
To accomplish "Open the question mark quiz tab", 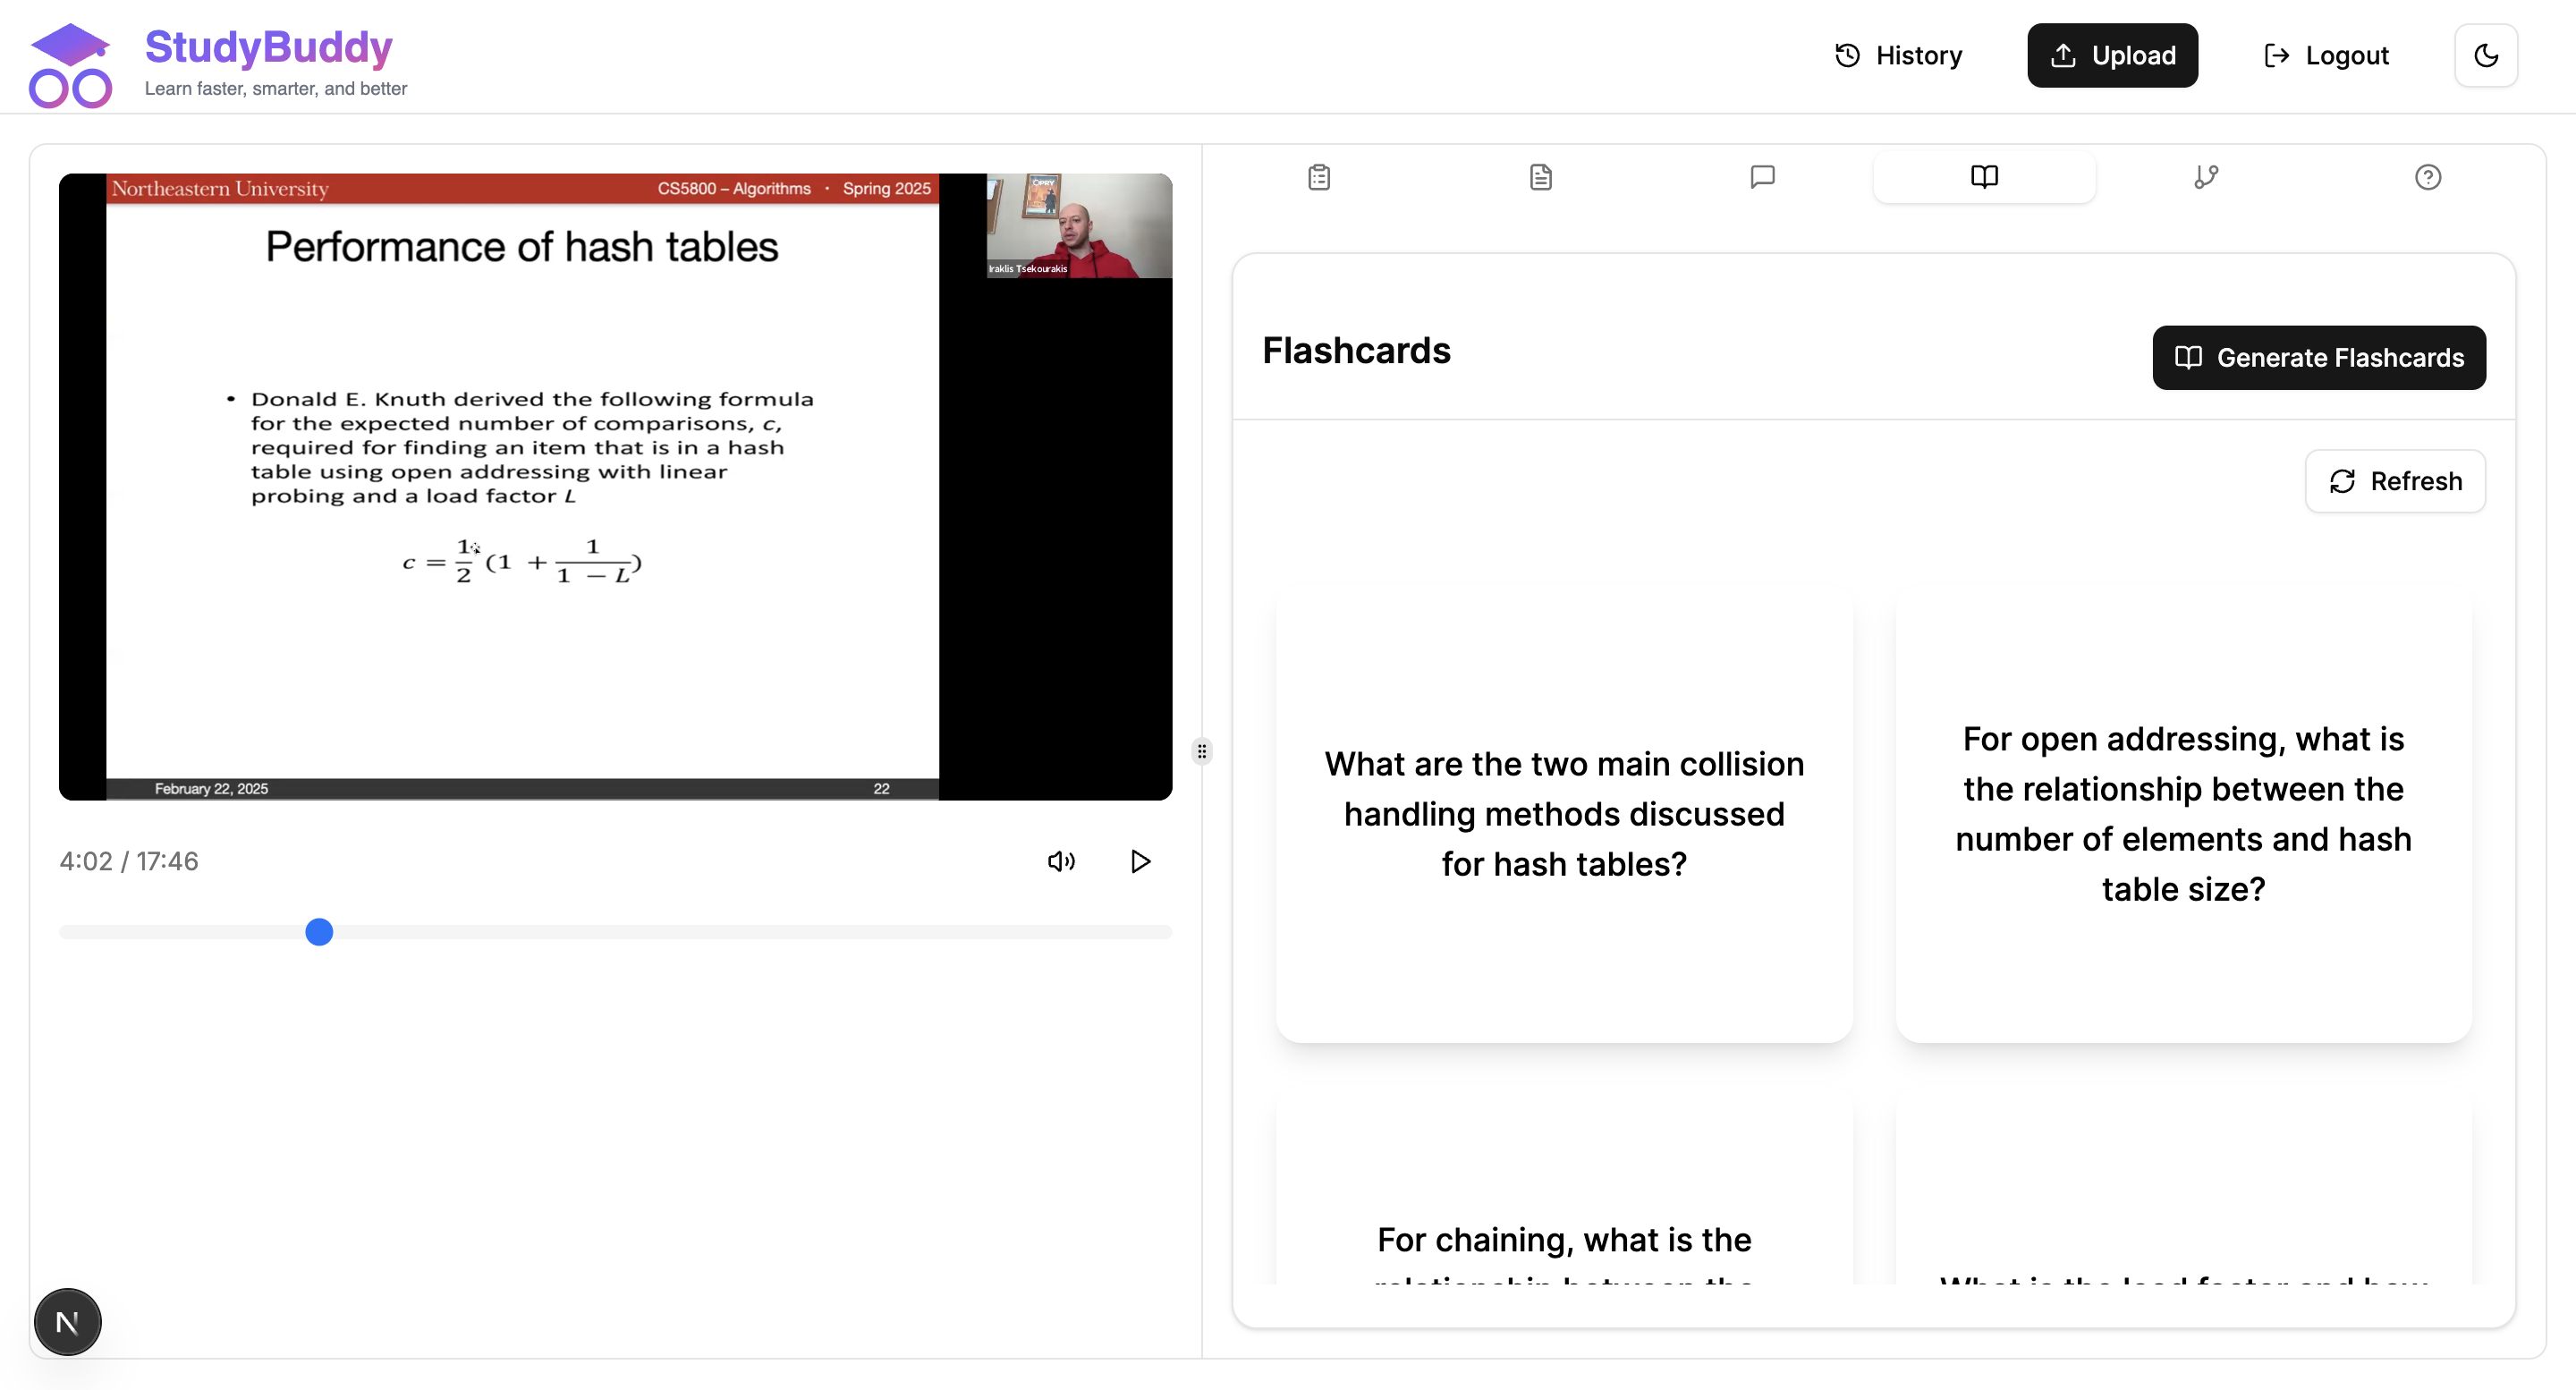I will click(2427, 177).
